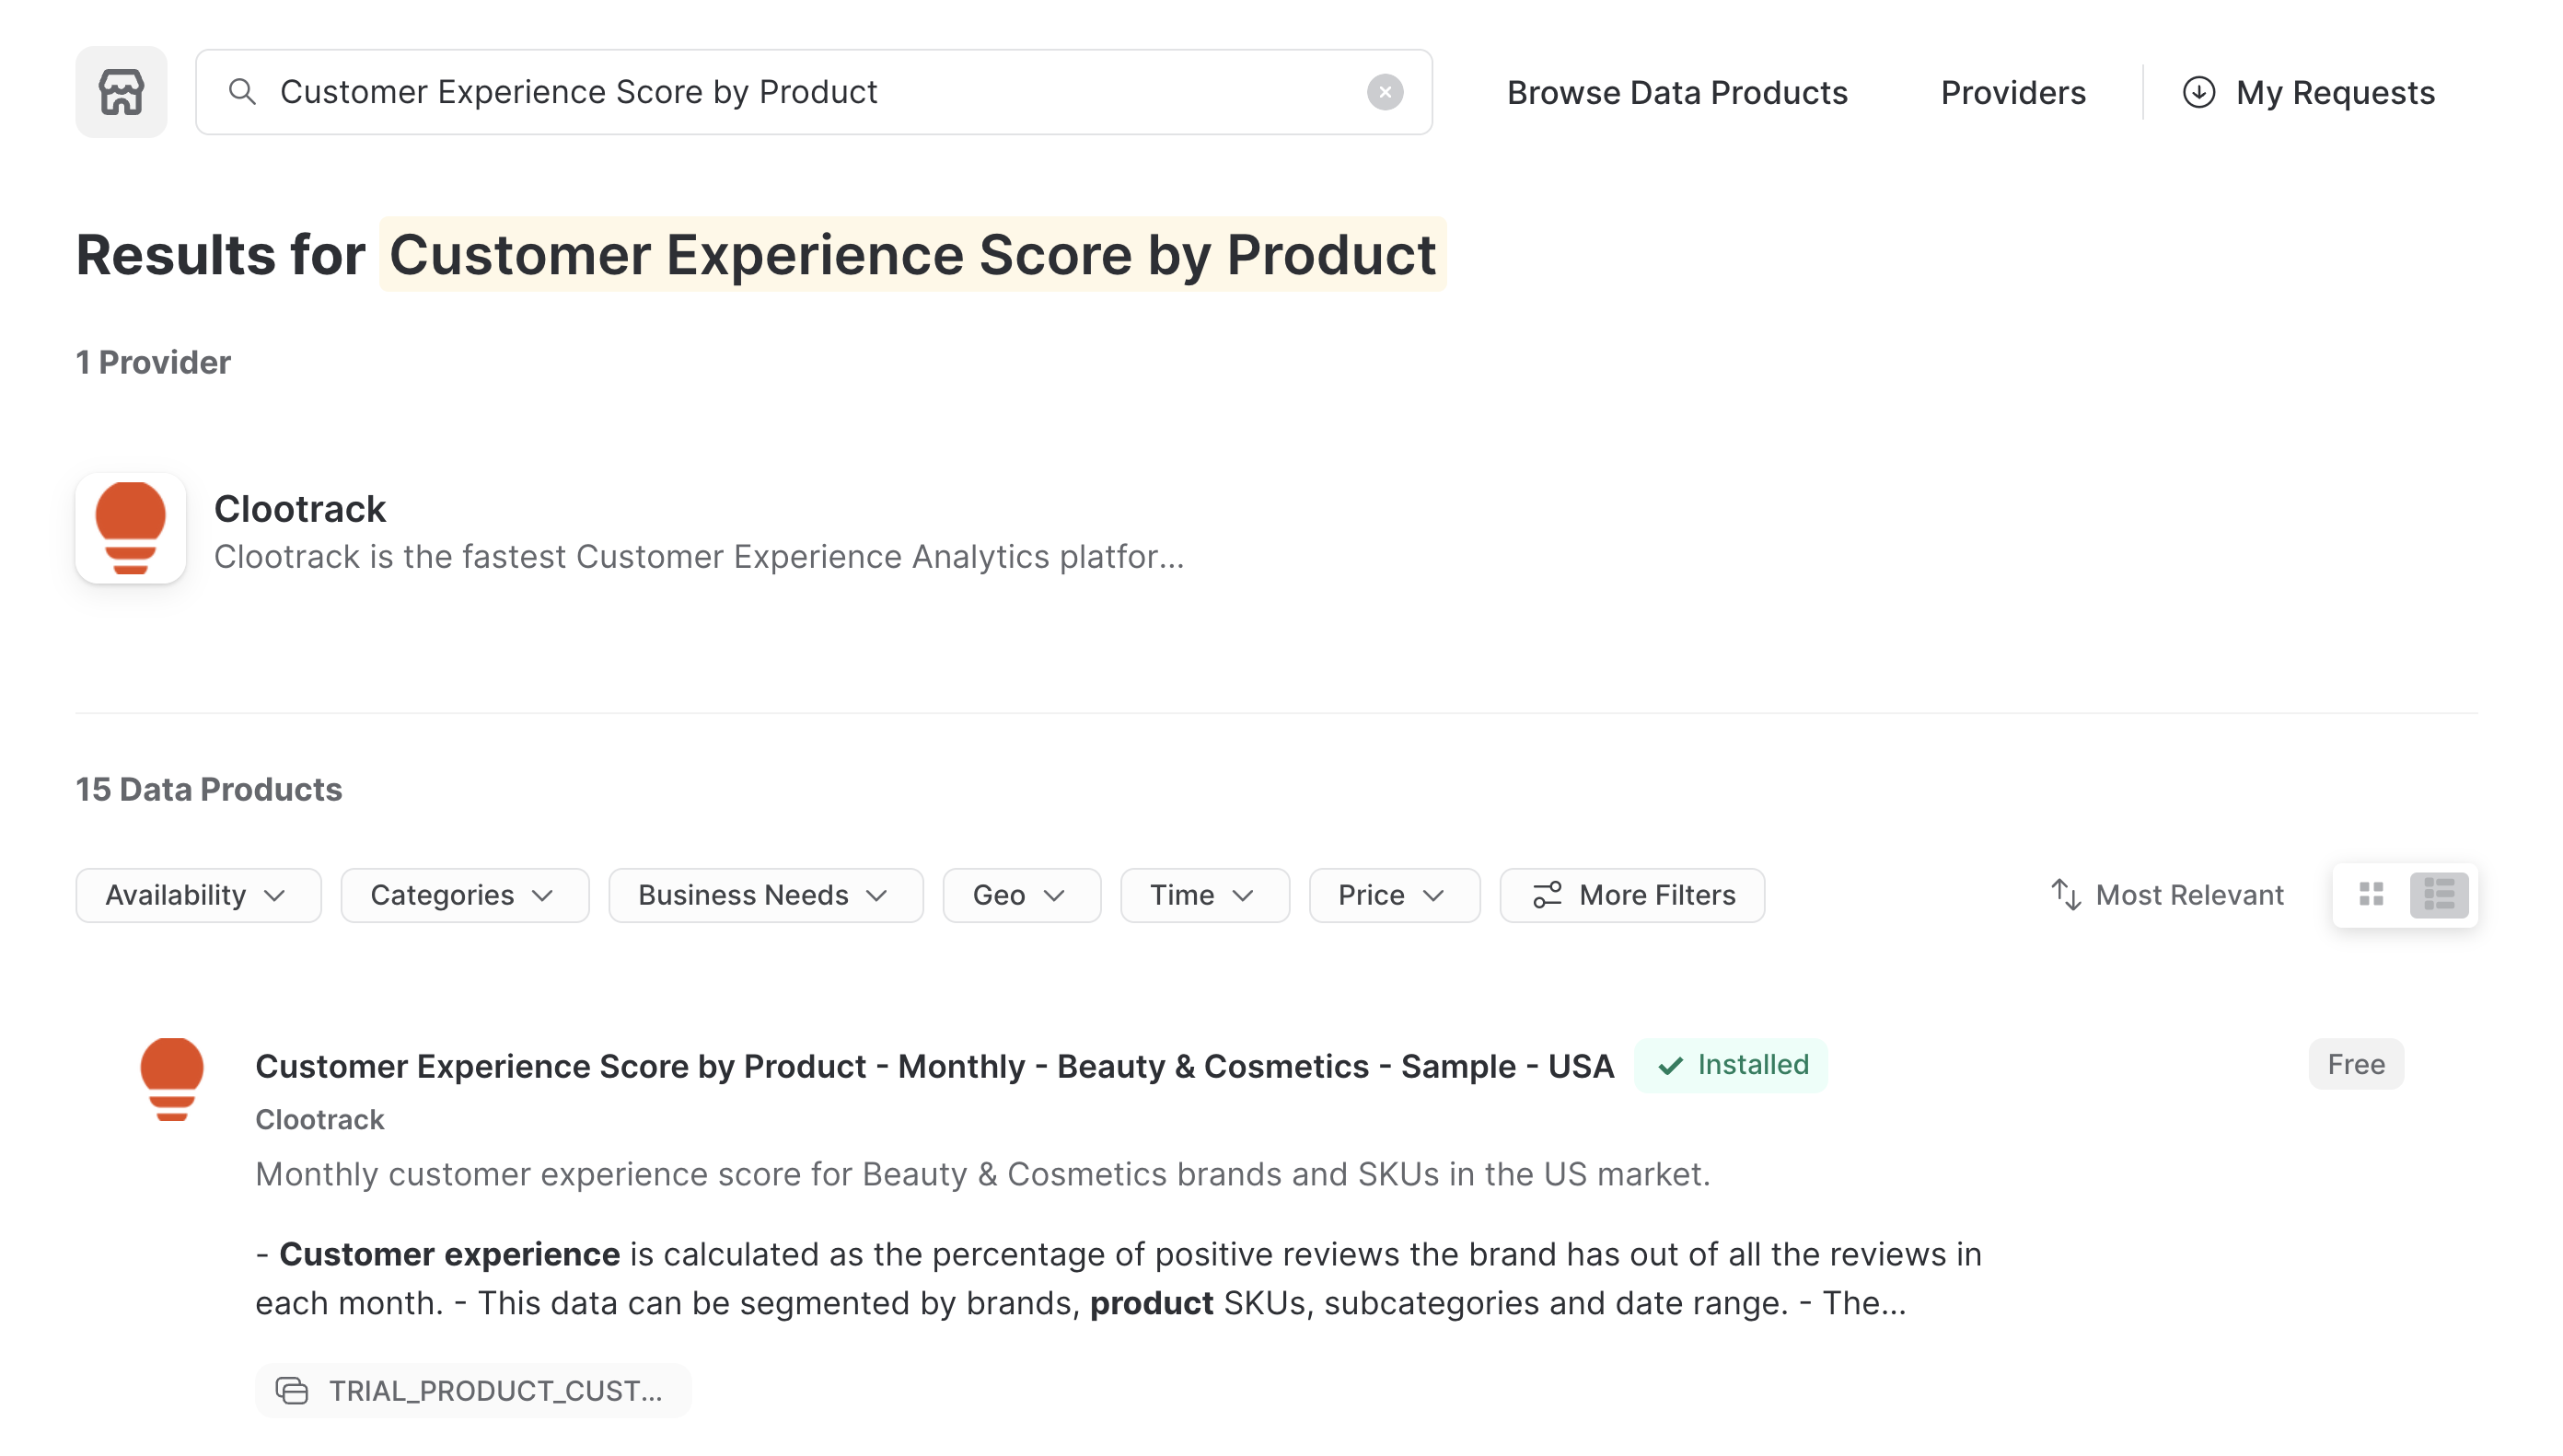This screenshot has width=2563, height=1456.
Task: Click the Clootrack logo on product listing
Action: 172,1078
